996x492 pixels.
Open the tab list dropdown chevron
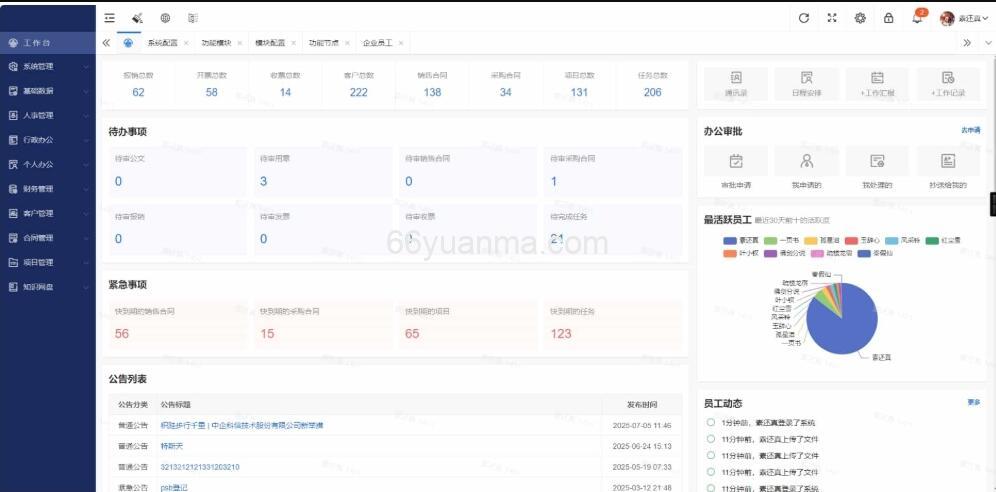click(988, 43)
